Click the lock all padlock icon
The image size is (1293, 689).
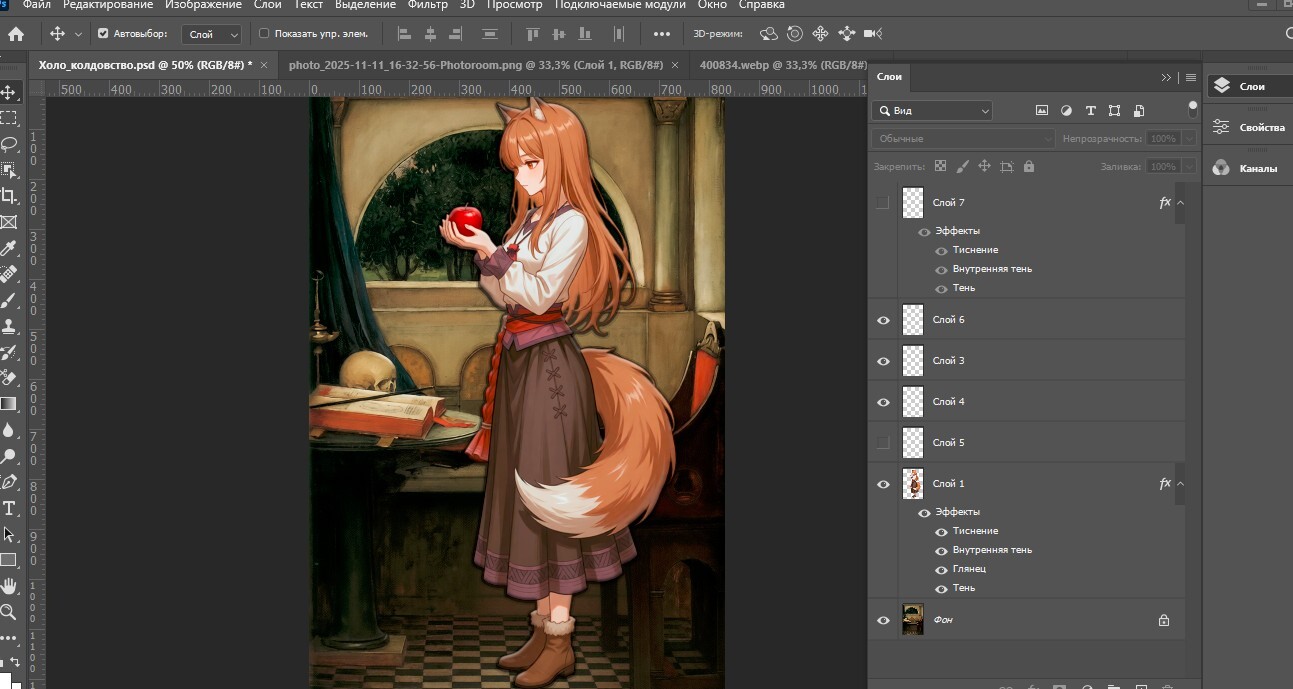[x=1029, y=166]
